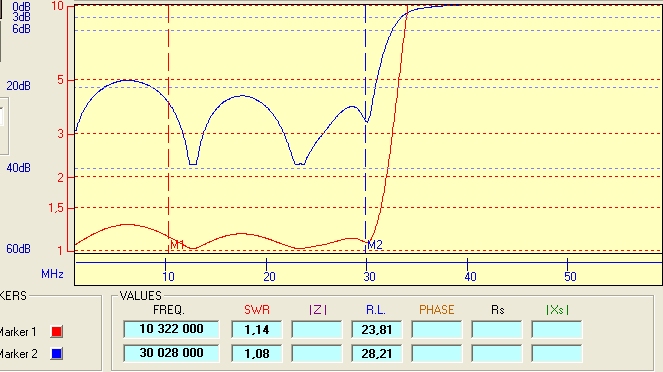The image size is (663, 372).
Task: Click the empty Marker 2 |Z| field
Action: (316, 353)
